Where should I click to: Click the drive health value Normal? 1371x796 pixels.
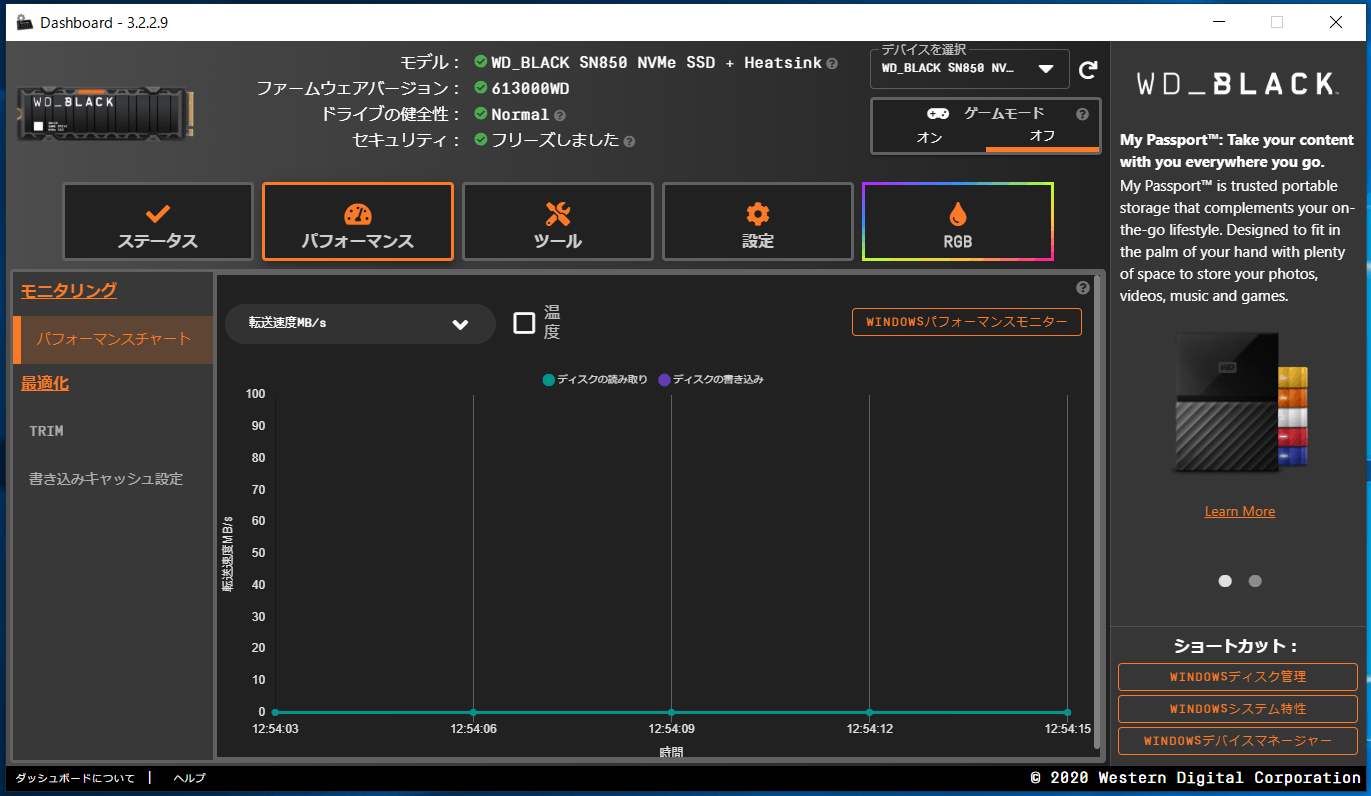[520, 115]
